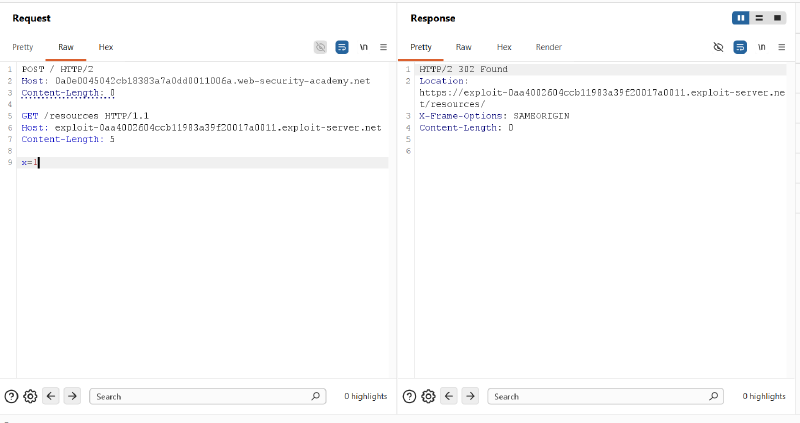Click 'HTTP/2 302 Found' status line
This screenshot has width=800, height=423.
click(x=463, y=69)
